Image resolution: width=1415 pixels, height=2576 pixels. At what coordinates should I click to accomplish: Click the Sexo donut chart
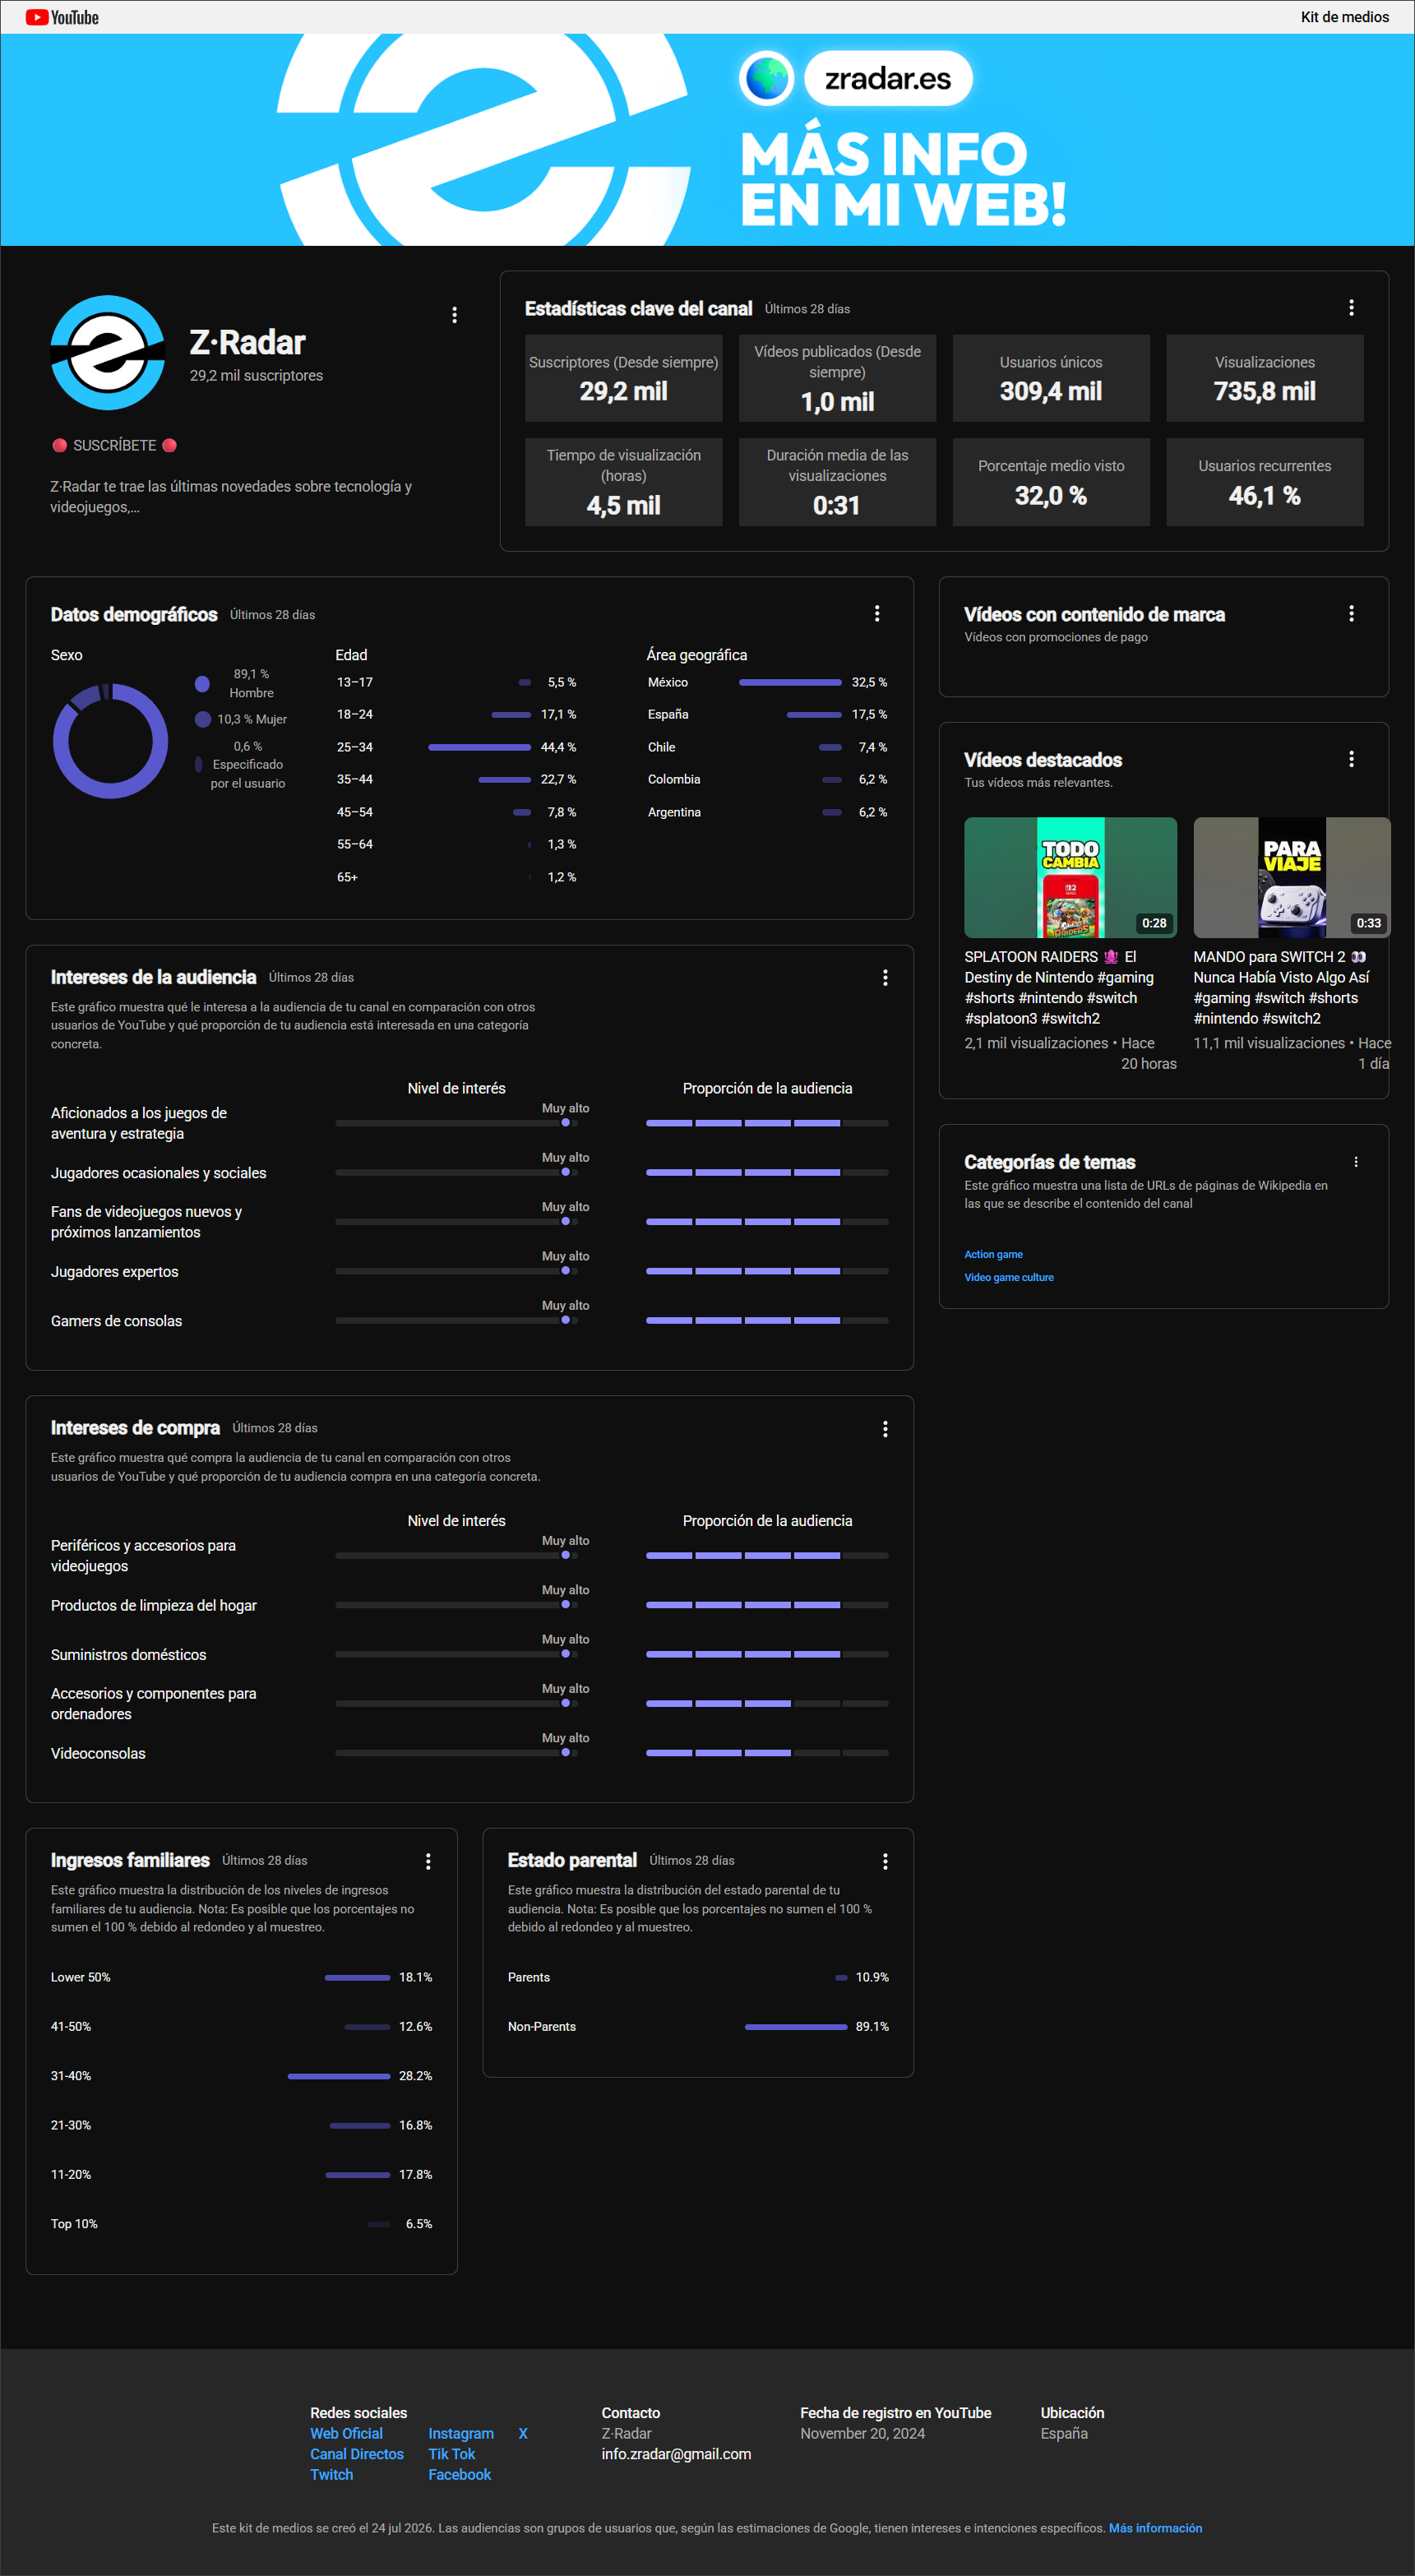[110, 741]
